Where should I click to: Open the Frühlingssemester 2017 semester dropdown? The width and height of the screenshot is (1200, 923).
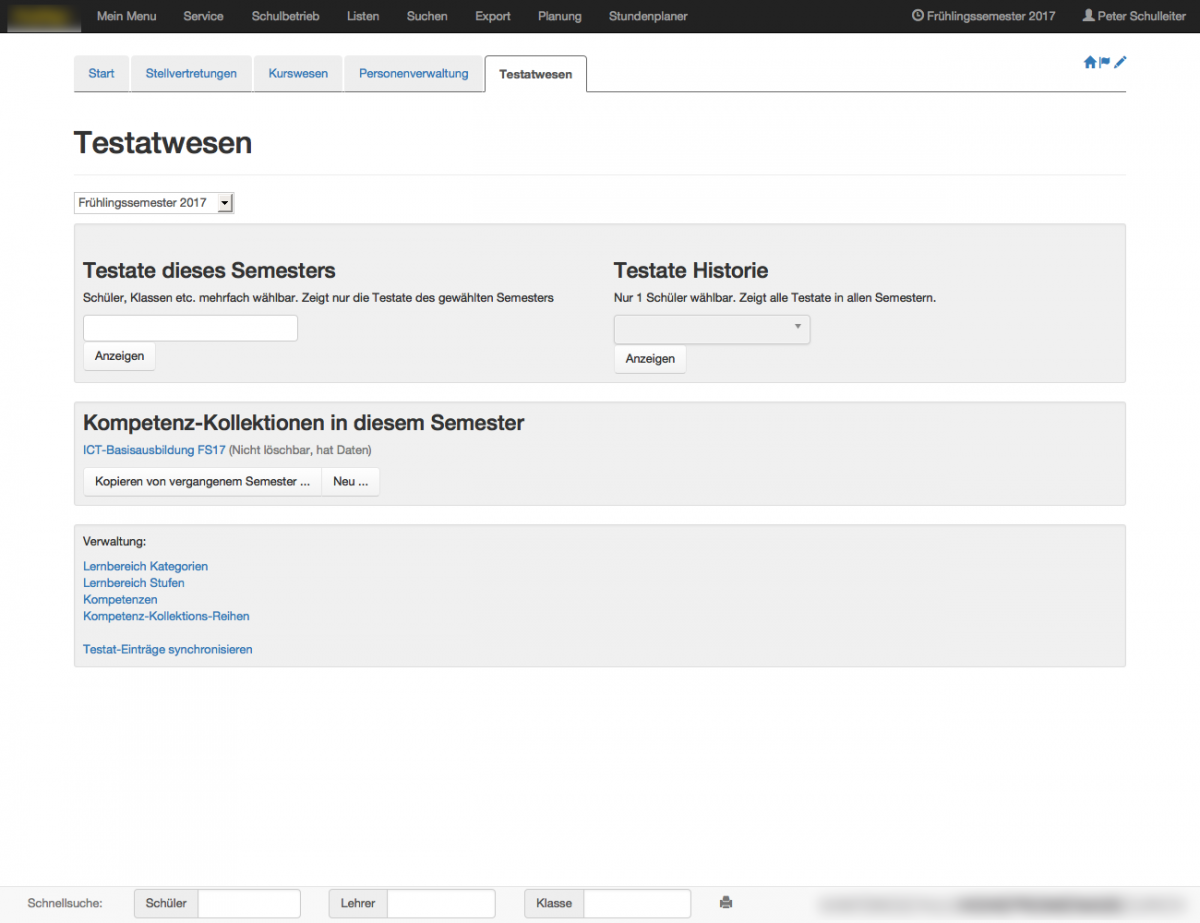click(153, 203)
